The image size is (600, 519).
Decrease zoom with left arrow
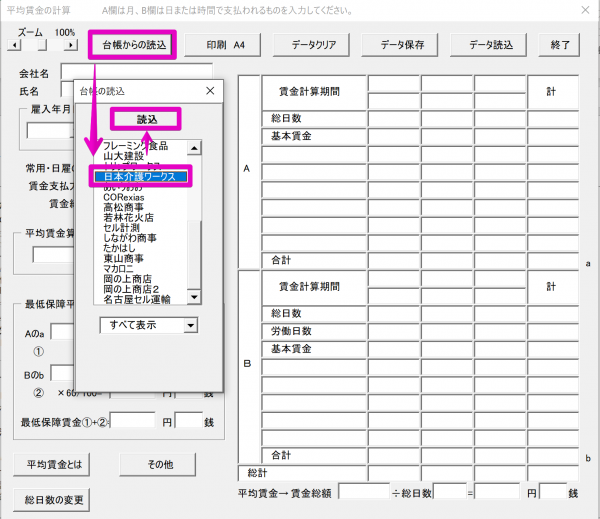click(x=14, y=45)
